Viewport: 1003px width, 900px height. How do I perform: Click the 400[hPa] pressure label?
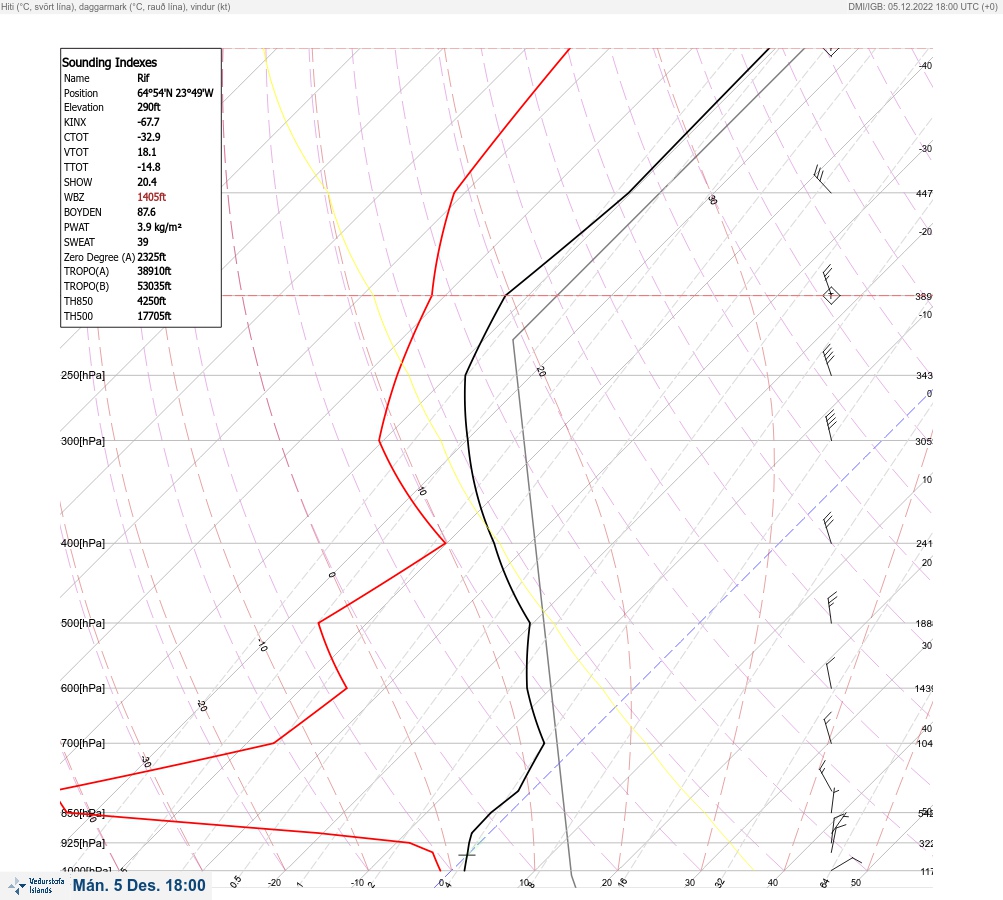click(x=83, y=543)
